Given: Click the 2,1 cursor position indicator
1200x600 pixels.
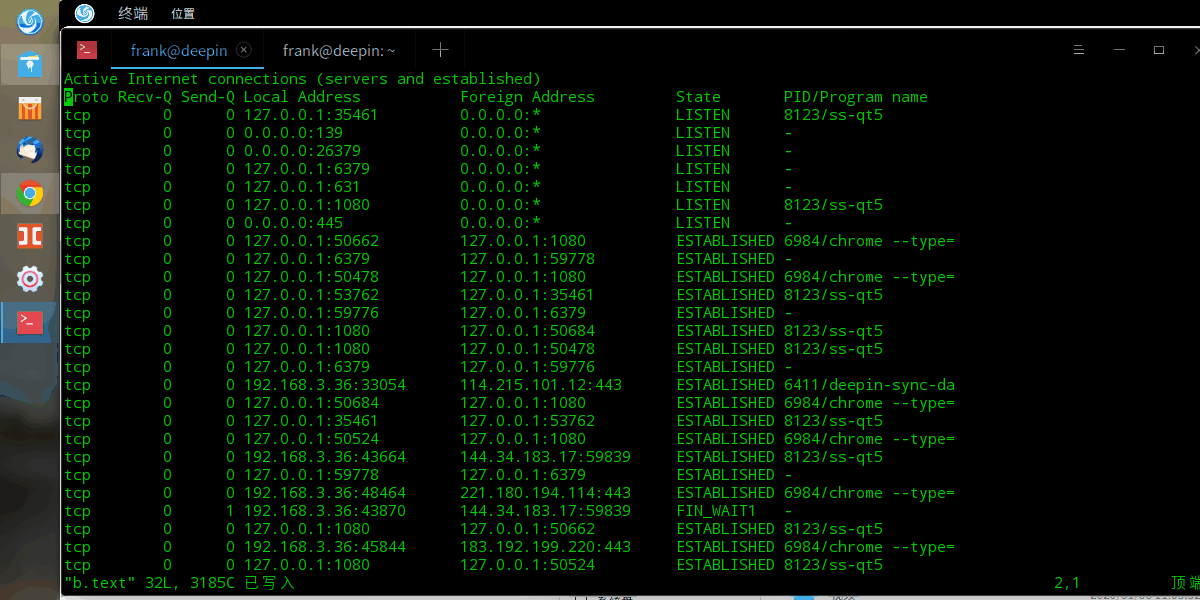Looking at the screenshot, I should click(1068, 583).
